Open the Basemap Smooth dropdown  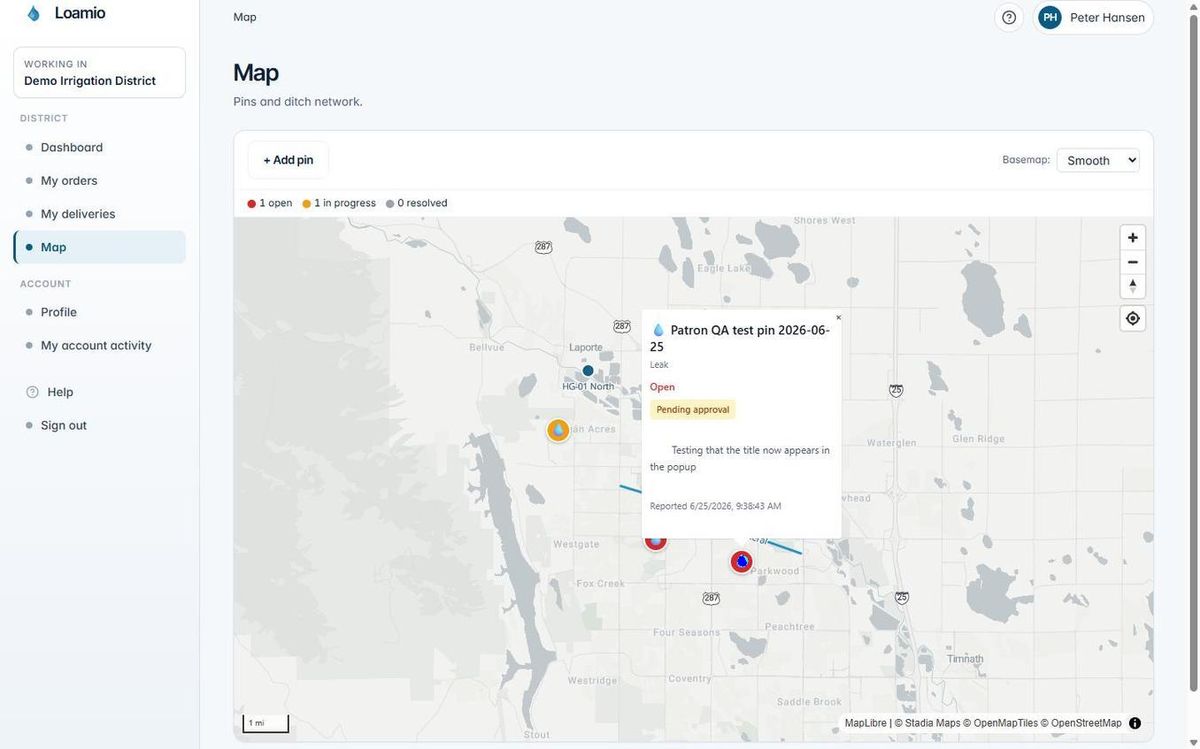[x=1098, y=160]
